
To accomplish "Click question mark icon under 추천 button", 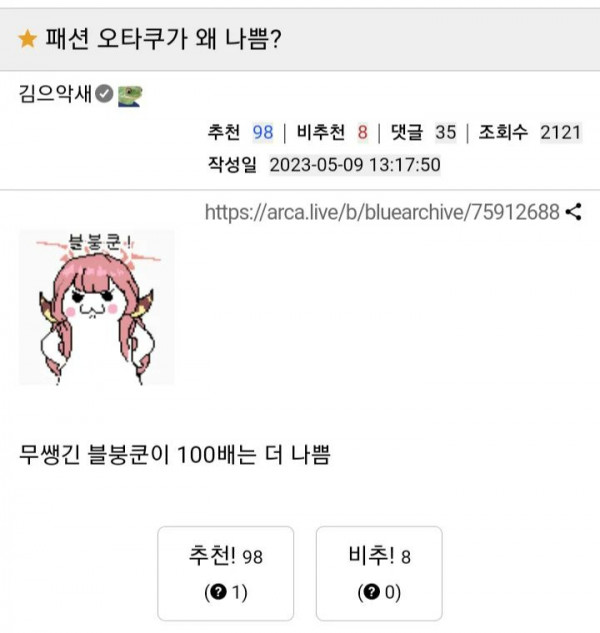I will pos(218,592).
